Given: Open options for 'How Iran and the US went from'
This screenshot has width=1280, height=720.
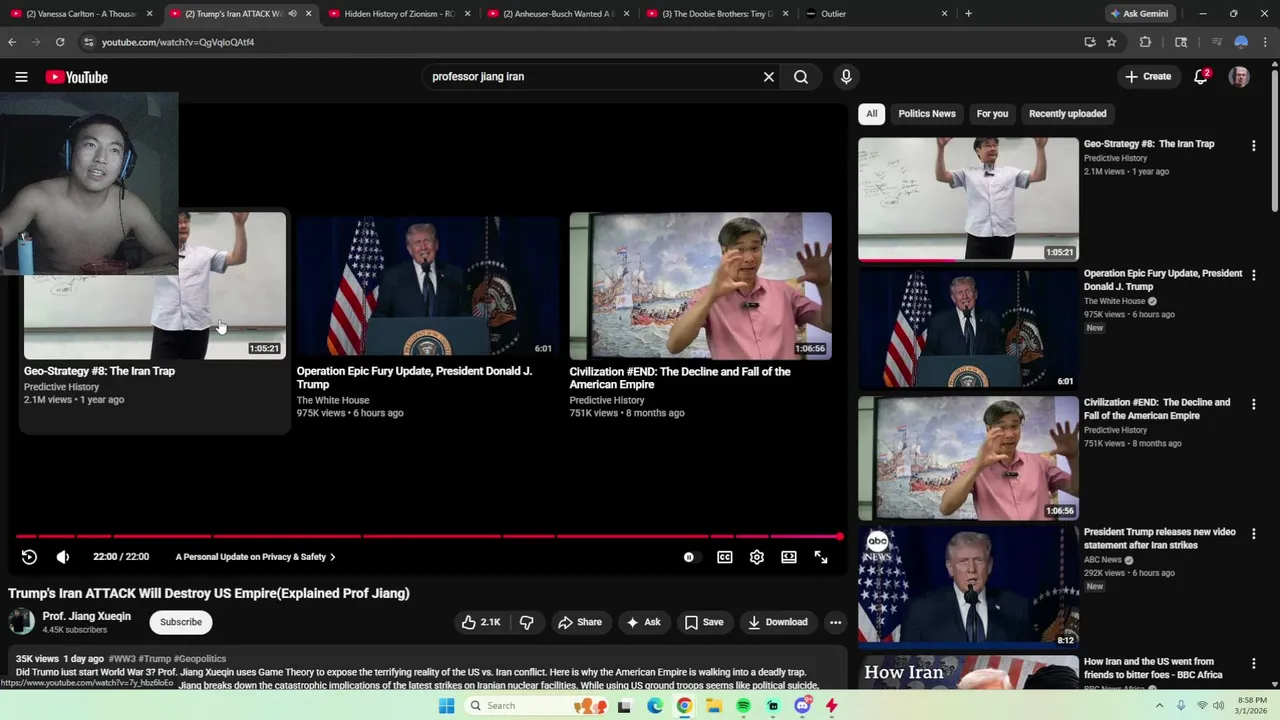Looking at the screenshot, I should coord(1253,663).
